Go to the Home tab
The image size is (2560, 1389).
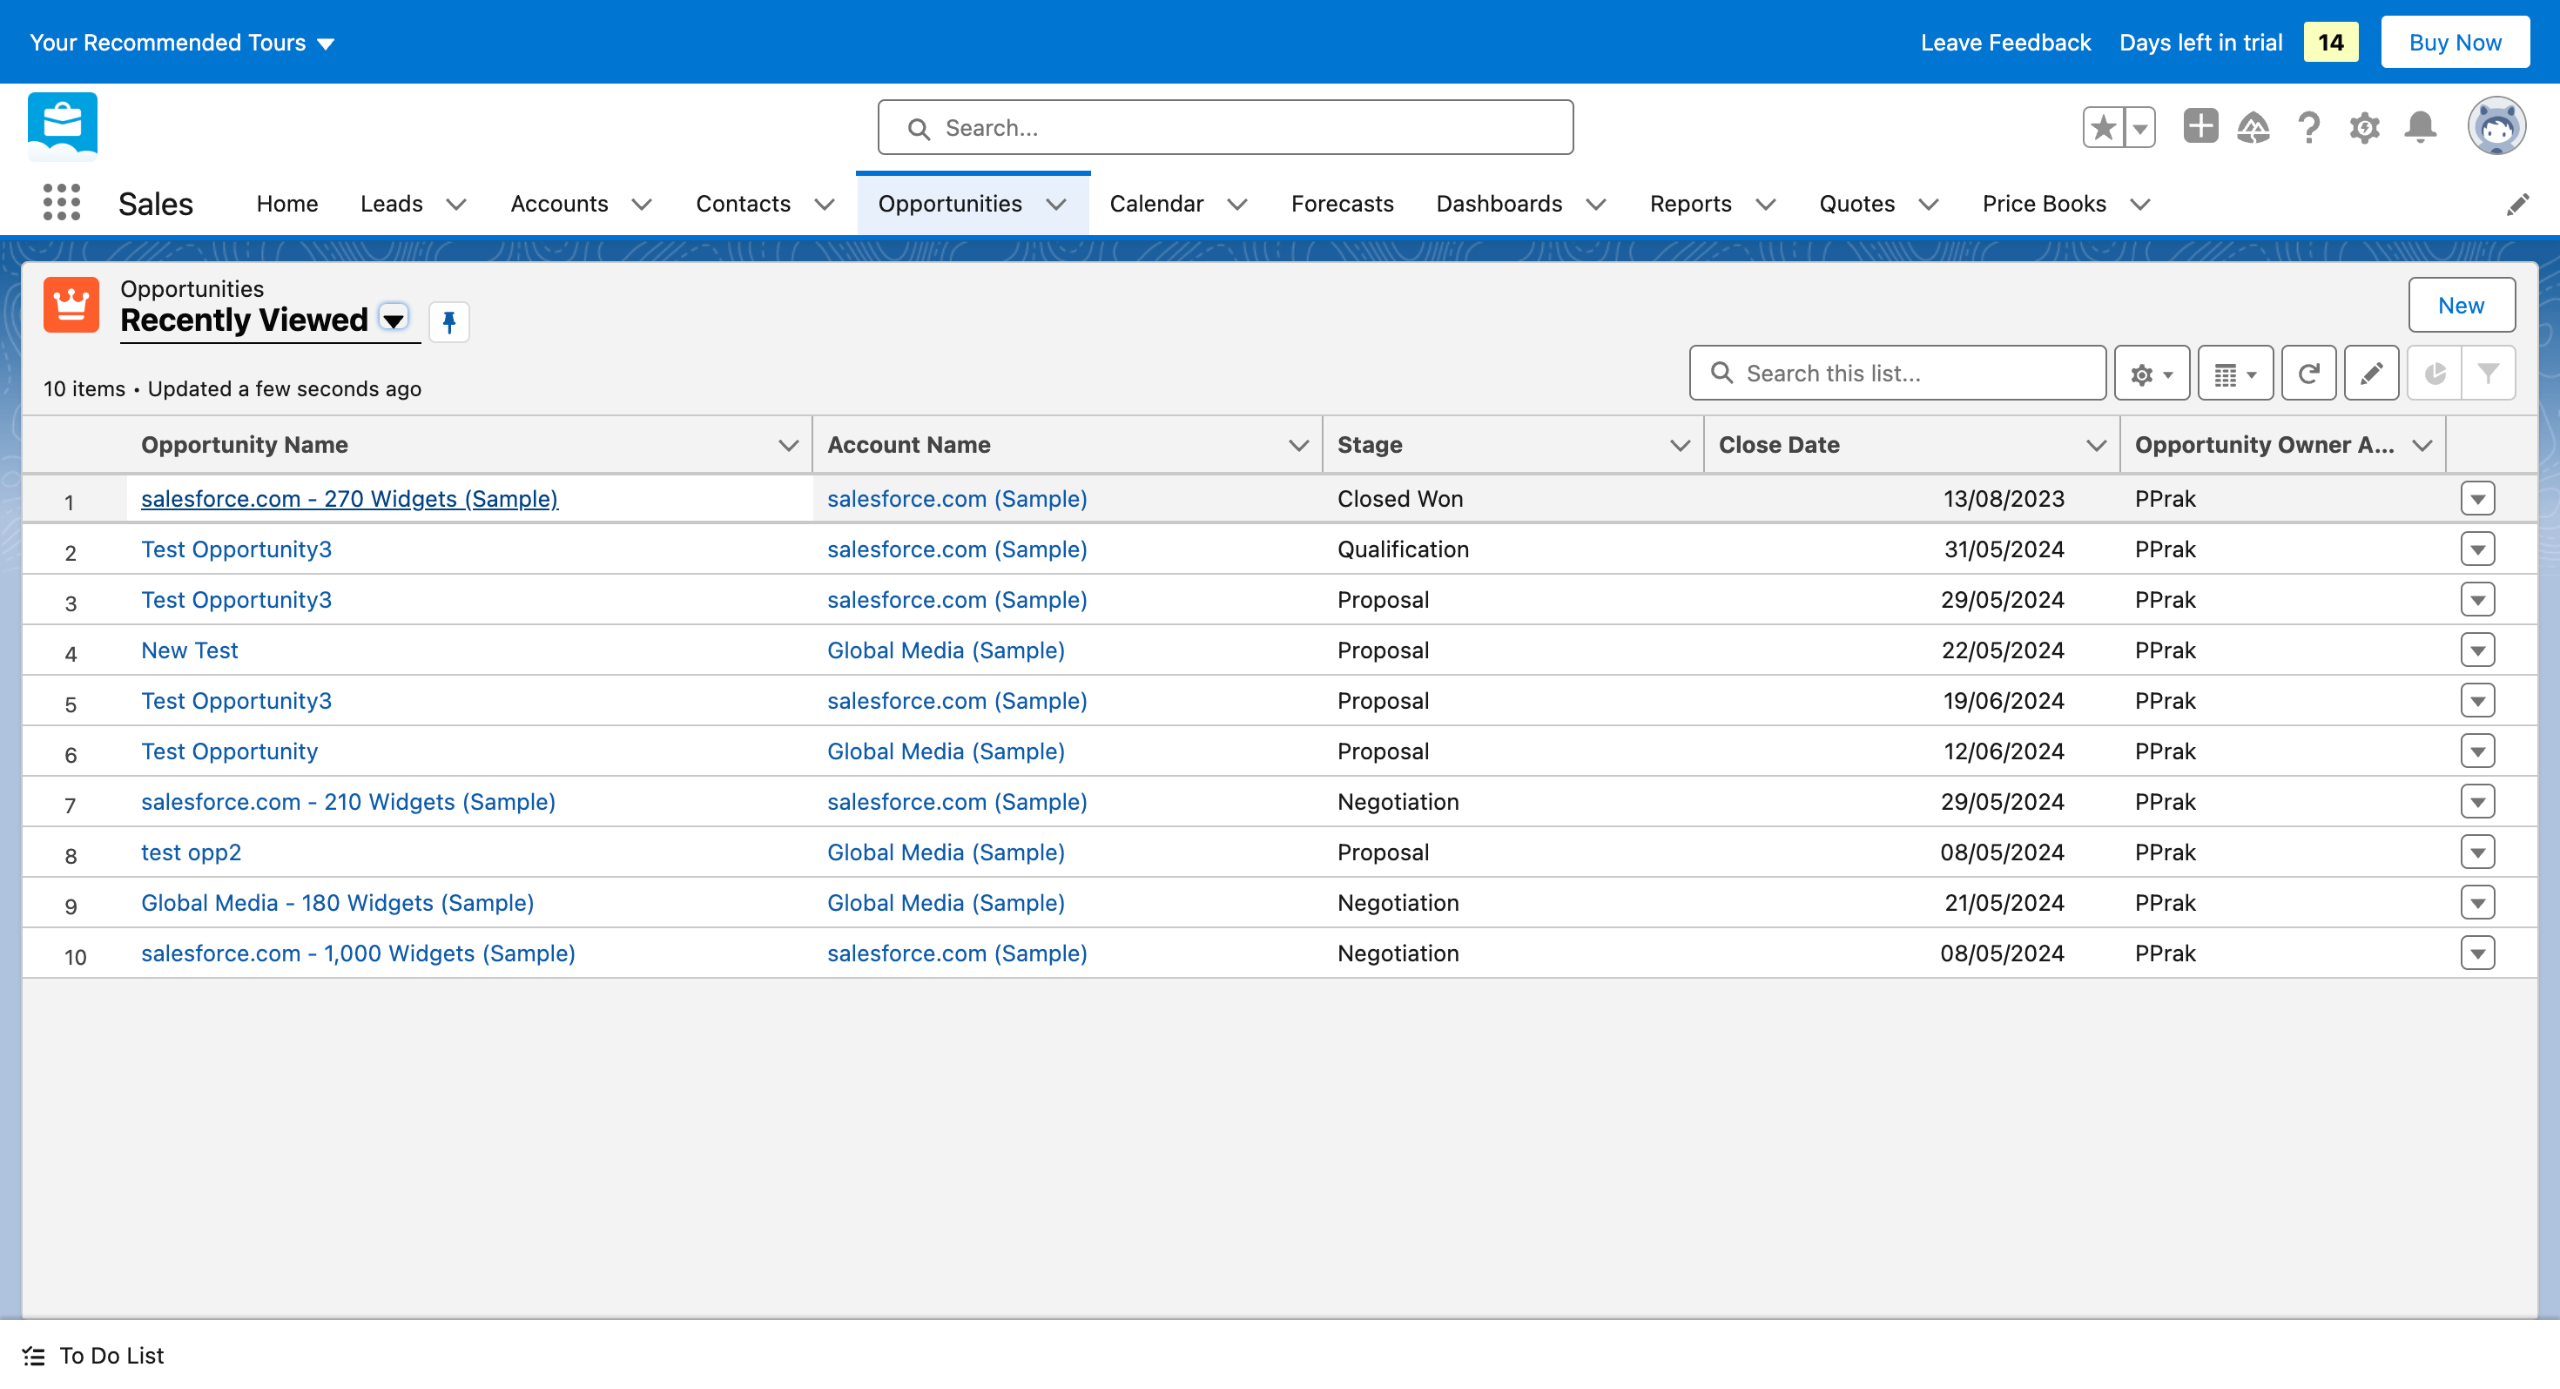[x=287, y=204]
